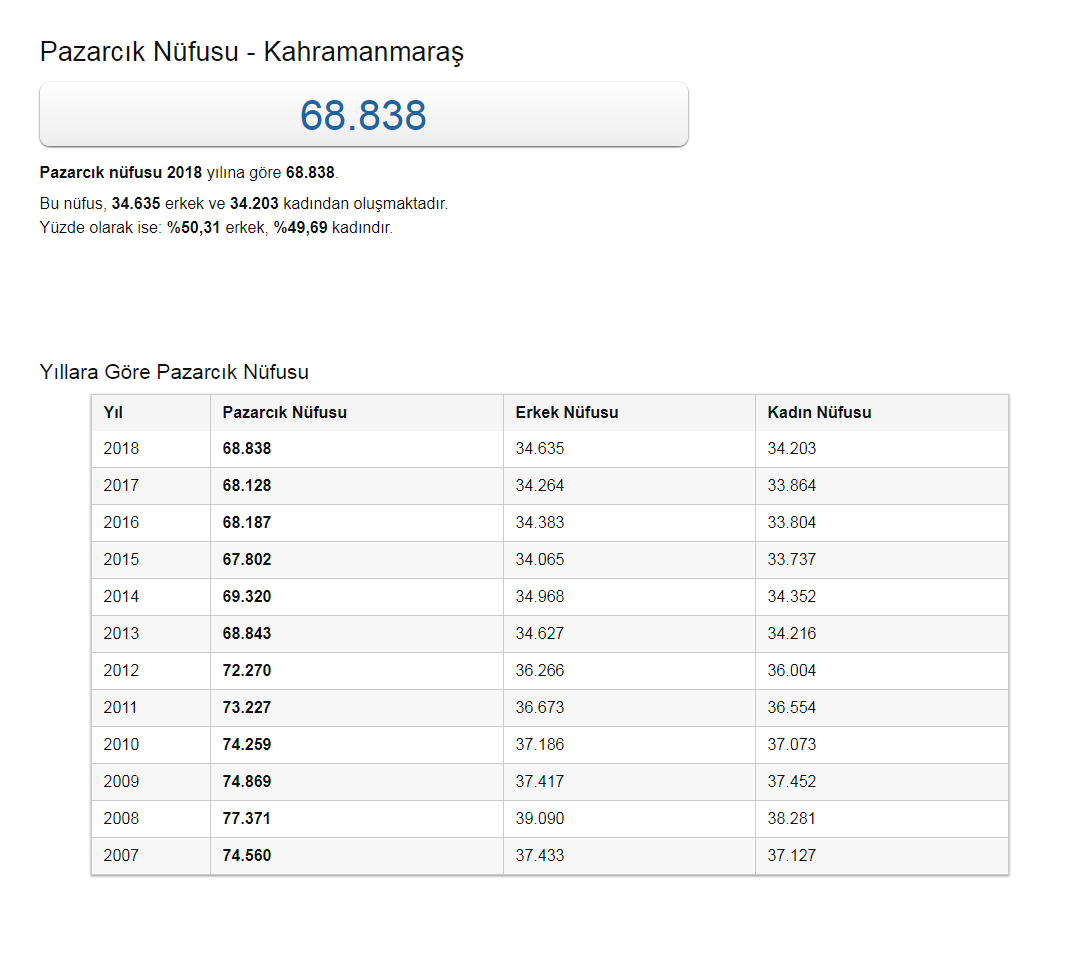The width and height of the screenshot is (1080, 970).
Task: Click female population 38.281
Action: [x=792, y=818]
